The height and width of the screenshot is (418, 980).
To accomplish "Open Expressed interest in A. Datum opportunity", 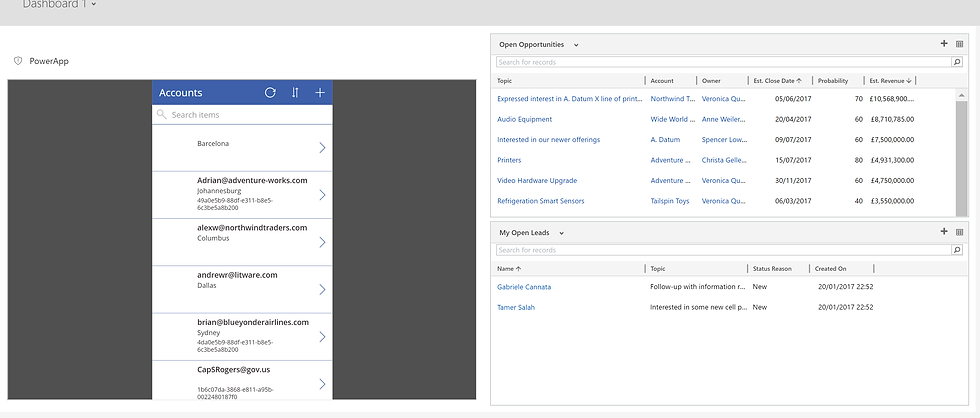I will point(569,99).
